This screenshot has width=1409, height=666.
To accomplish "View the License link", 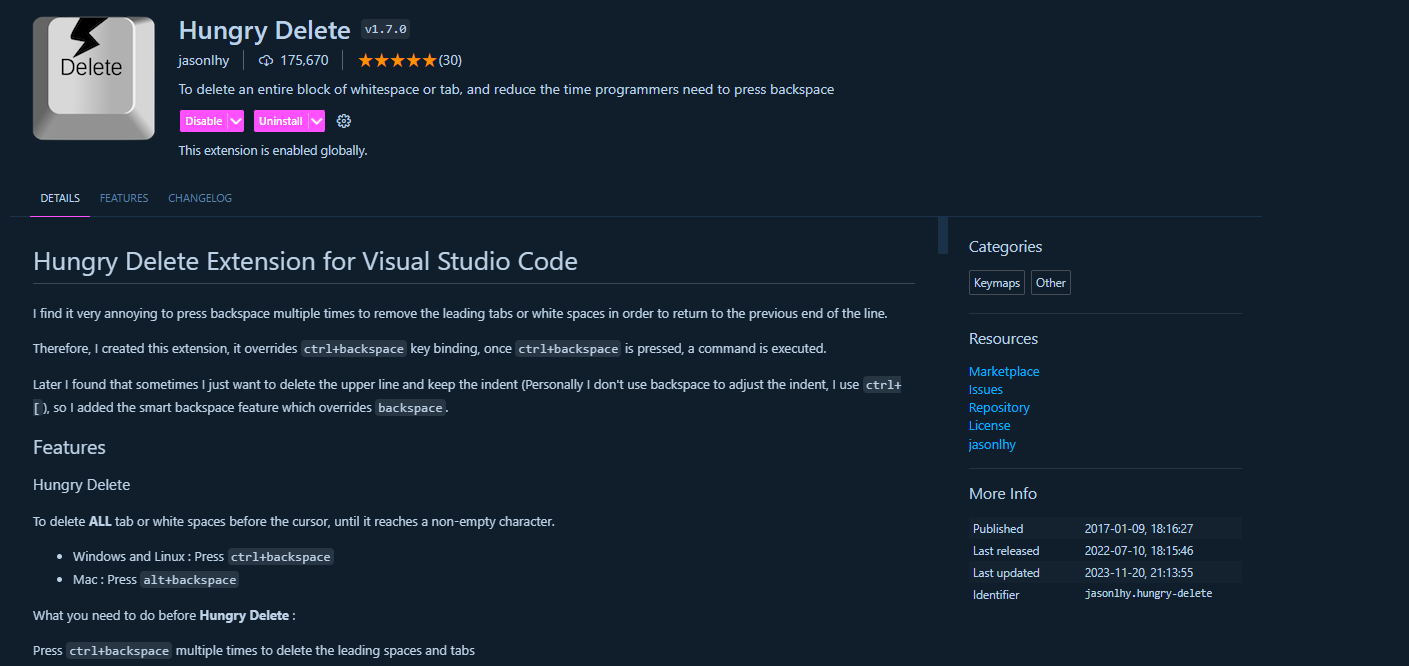I will click(989, 425).
